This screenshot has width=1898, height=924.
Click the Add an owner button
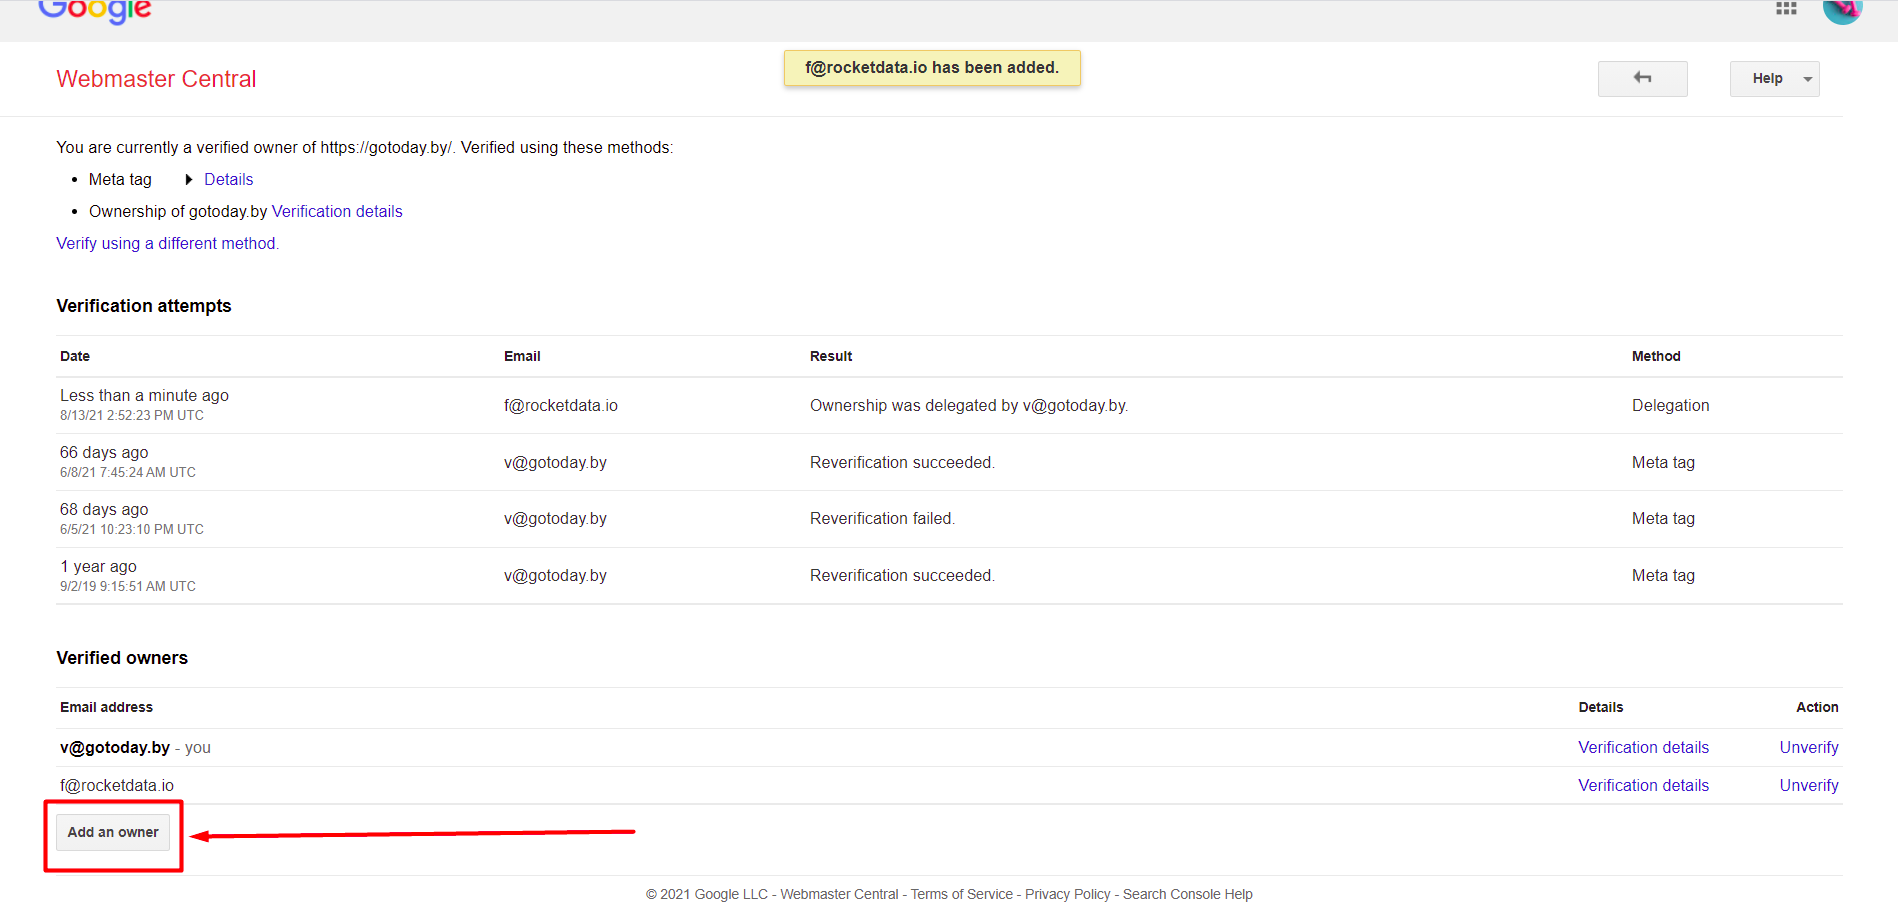coord(113,832)
